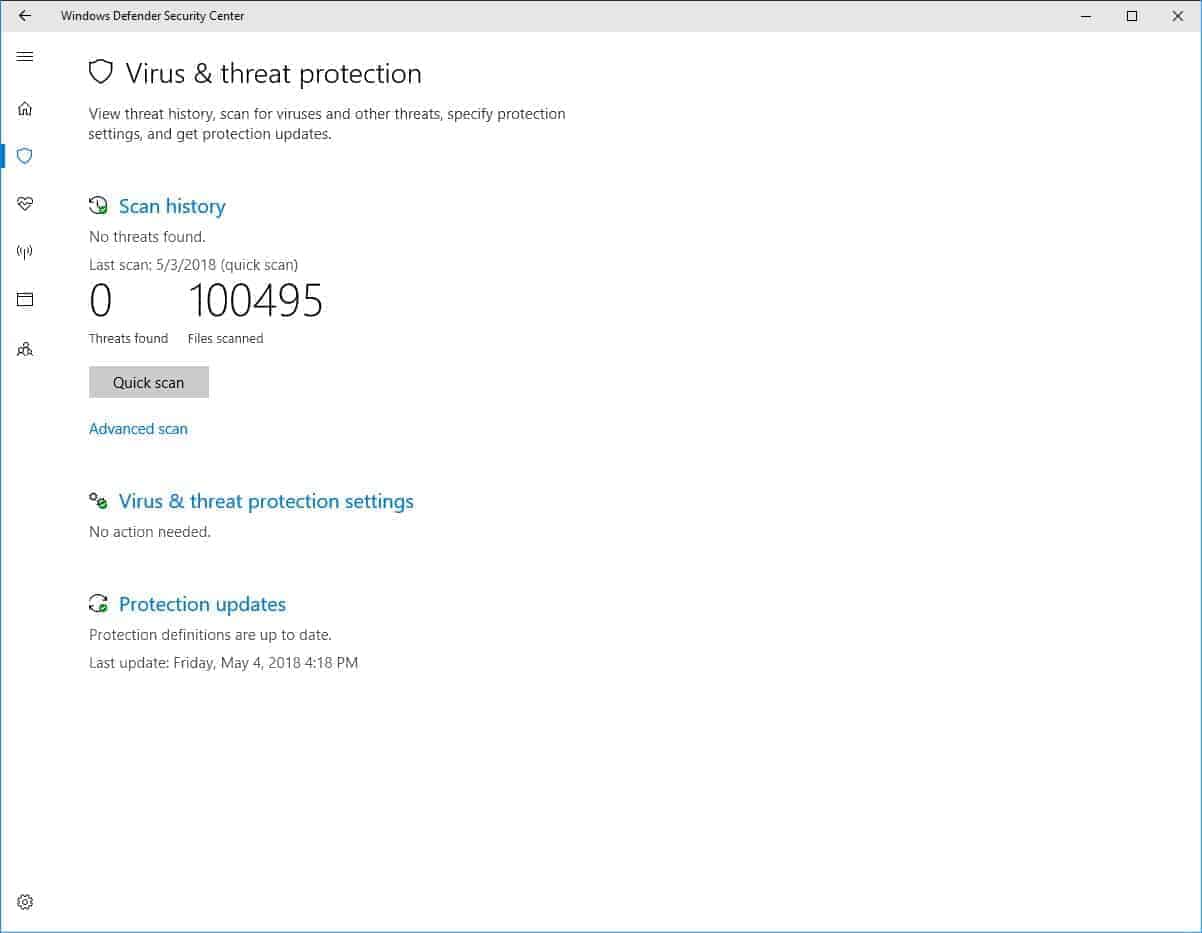Minimize the Windows Defender window
The image size is (1202, 933).
(x=1086, y=16)
